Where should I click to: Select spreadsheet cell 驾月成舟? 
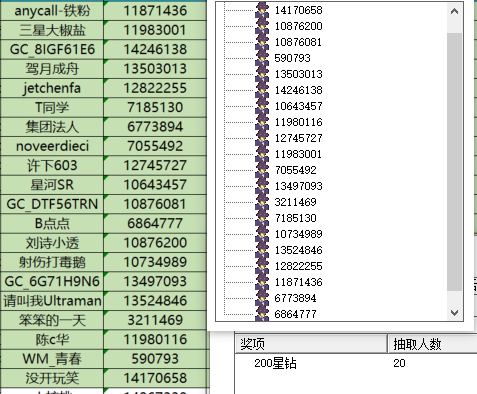click(x=52, y=69)
